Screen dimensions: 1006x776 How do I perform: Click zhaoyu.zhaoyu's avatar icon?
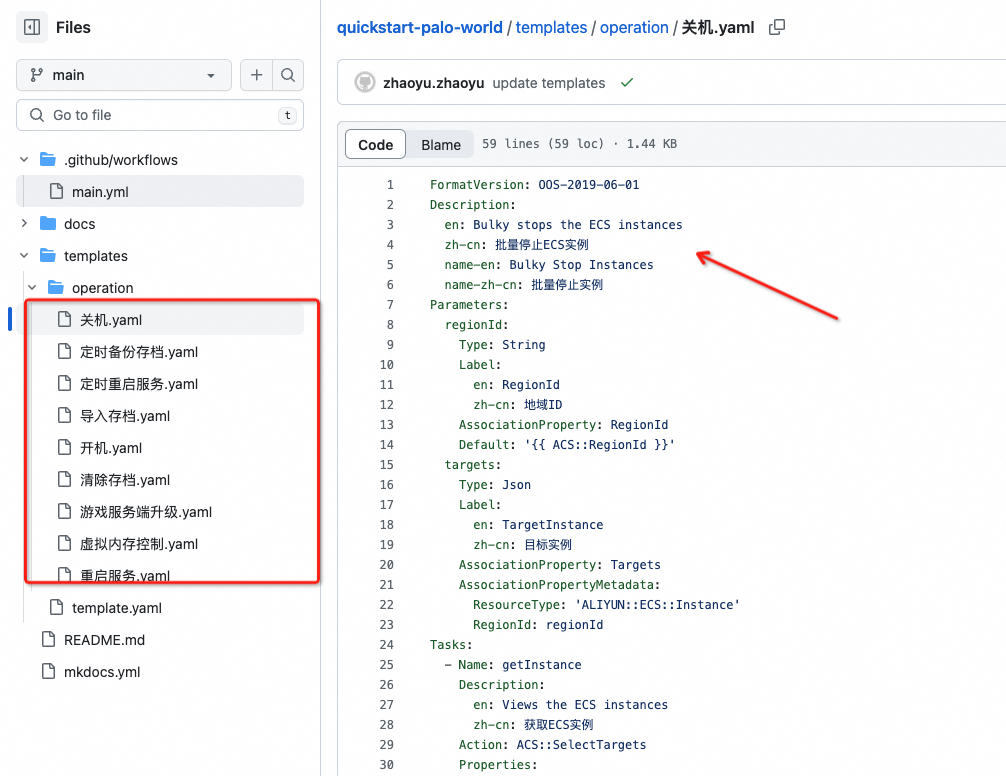pyautogui.click(x=365, y=83)
